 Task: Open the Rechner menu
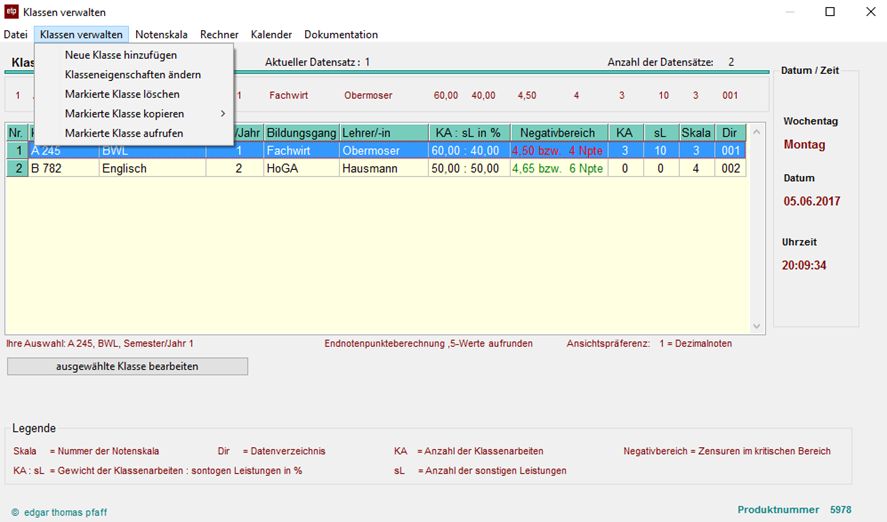pos(219,34)
